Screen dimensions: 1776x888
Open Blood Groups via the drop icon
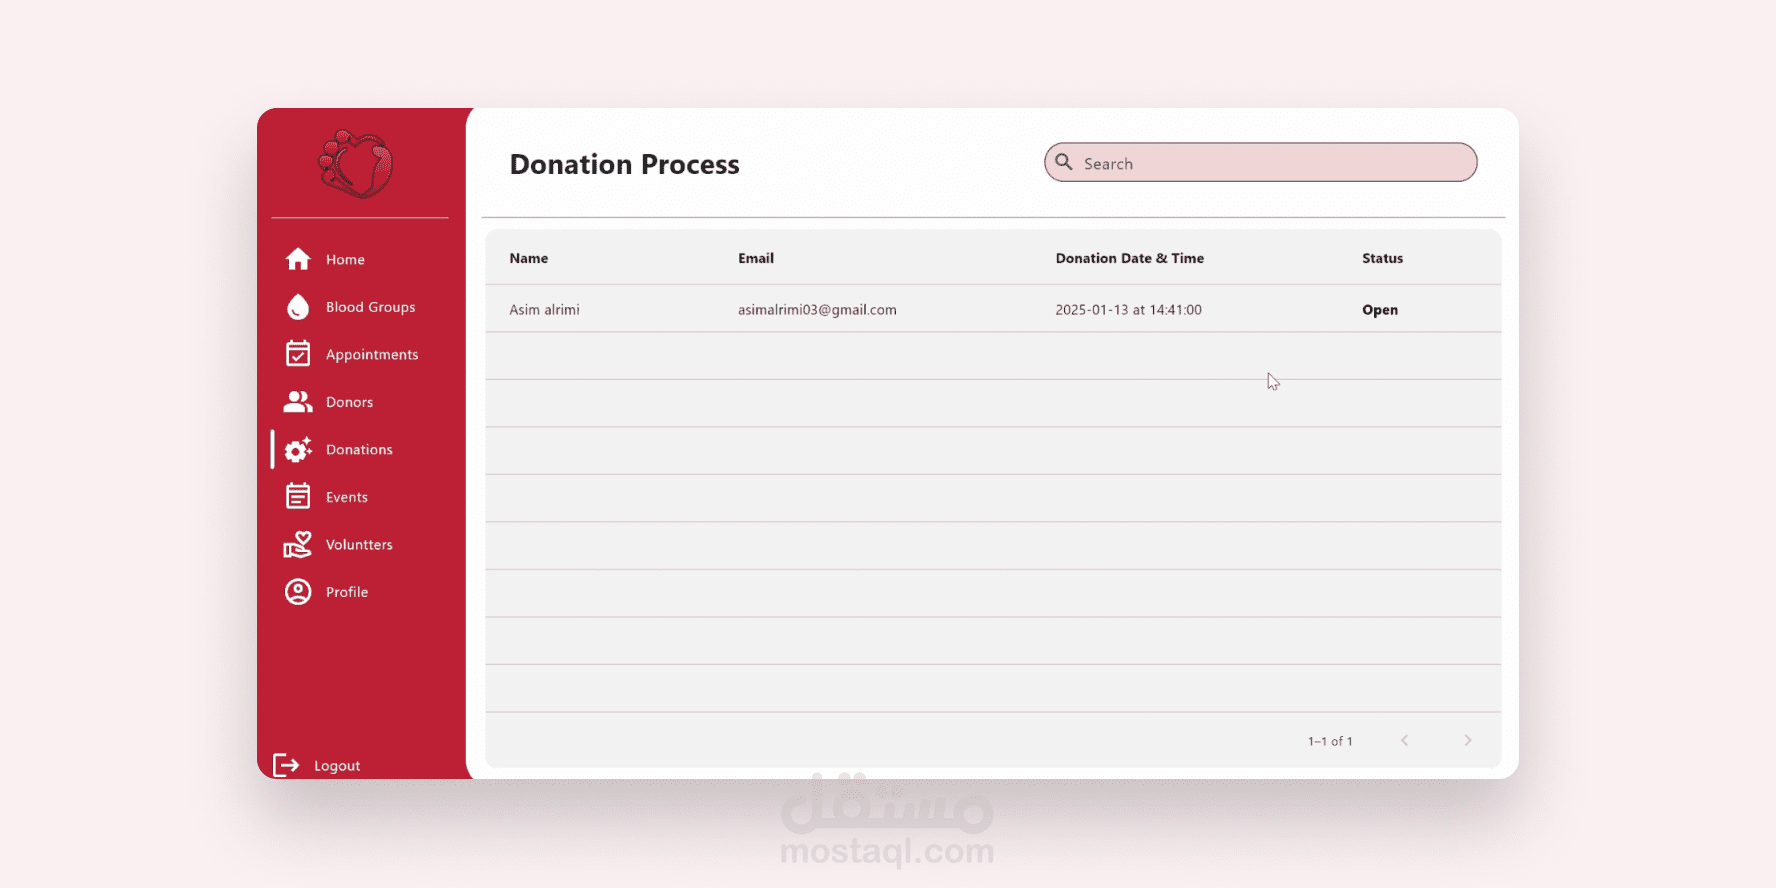coord(298,307)
